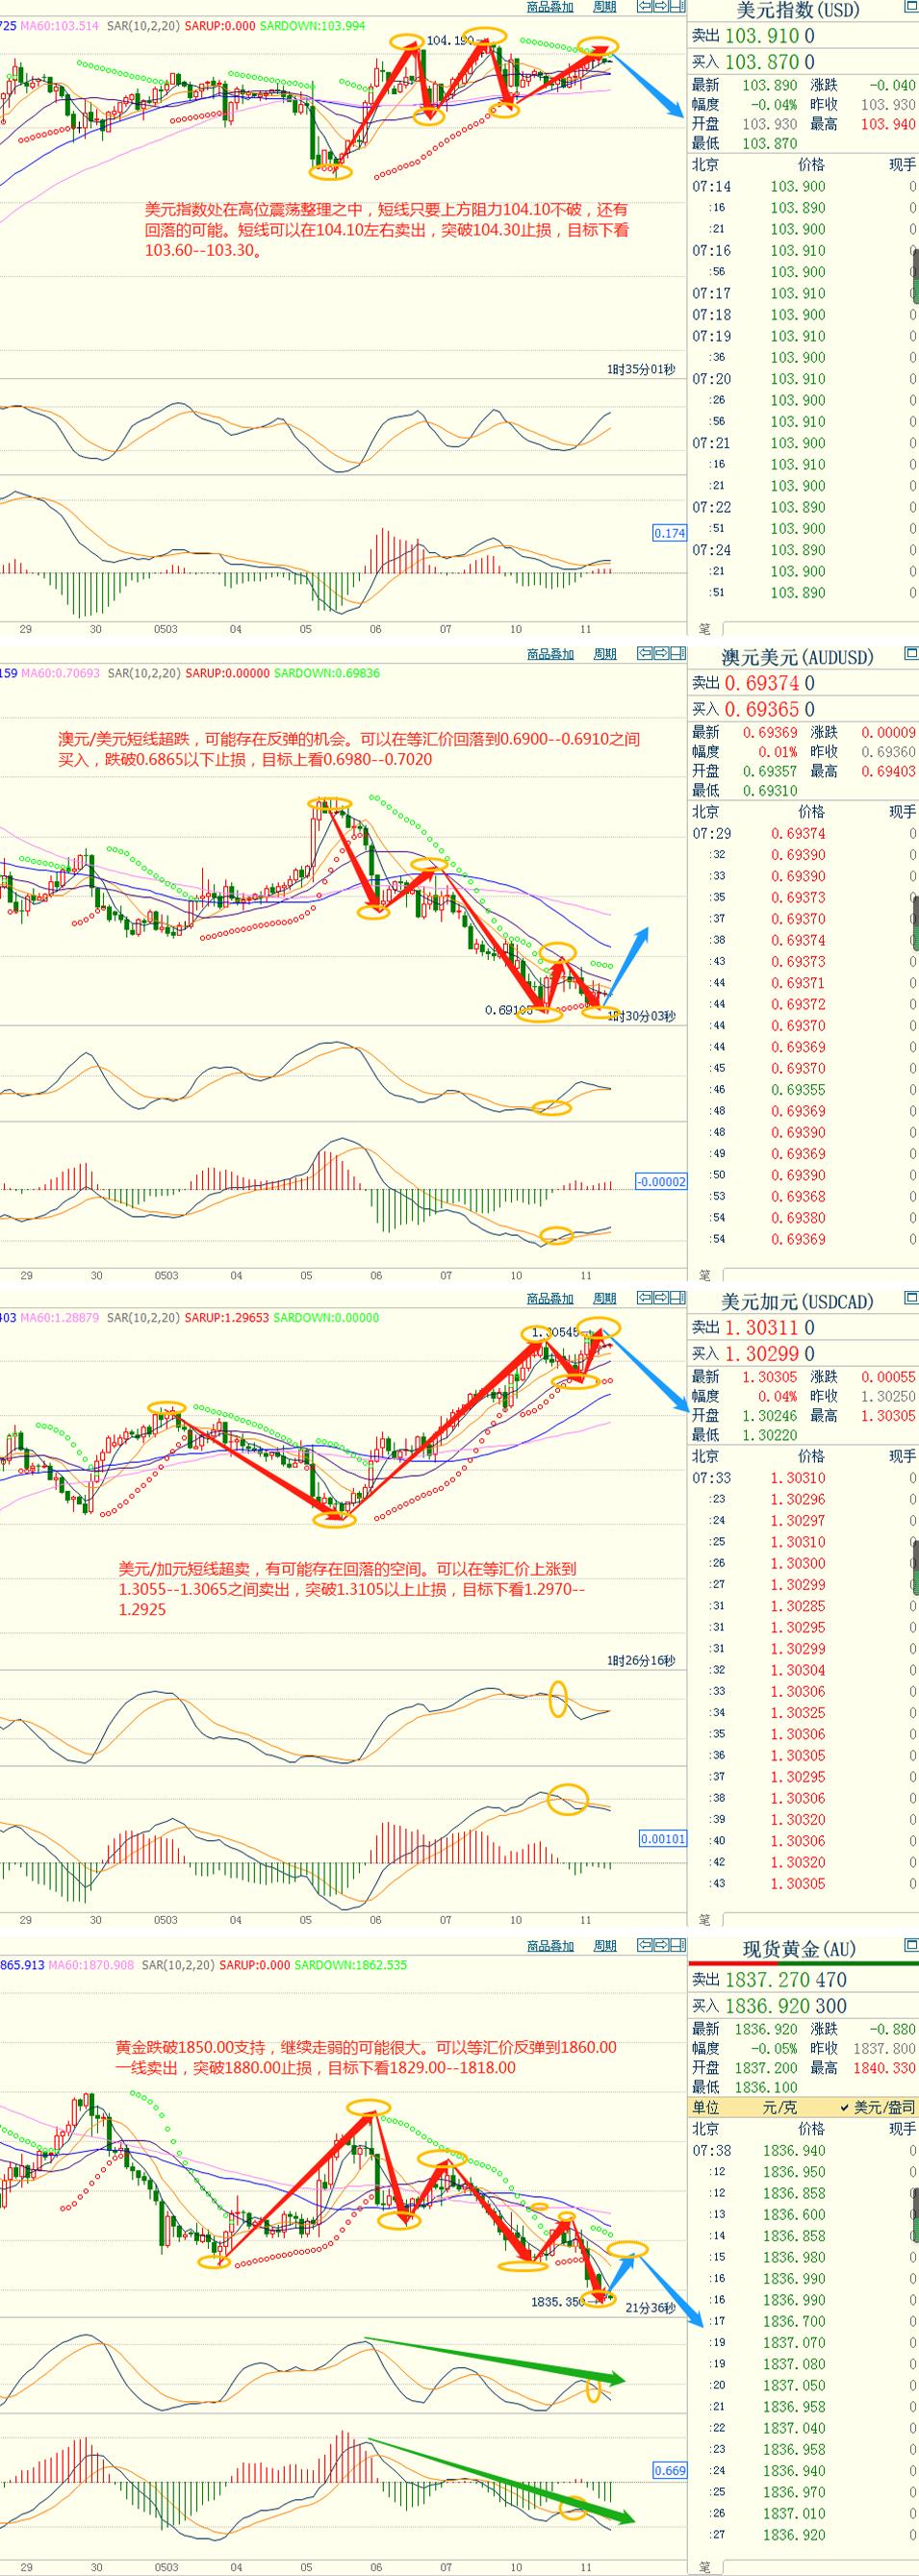Click the USD index high value 103.940
Screen dimensions: 919x2576
(888, 124)
